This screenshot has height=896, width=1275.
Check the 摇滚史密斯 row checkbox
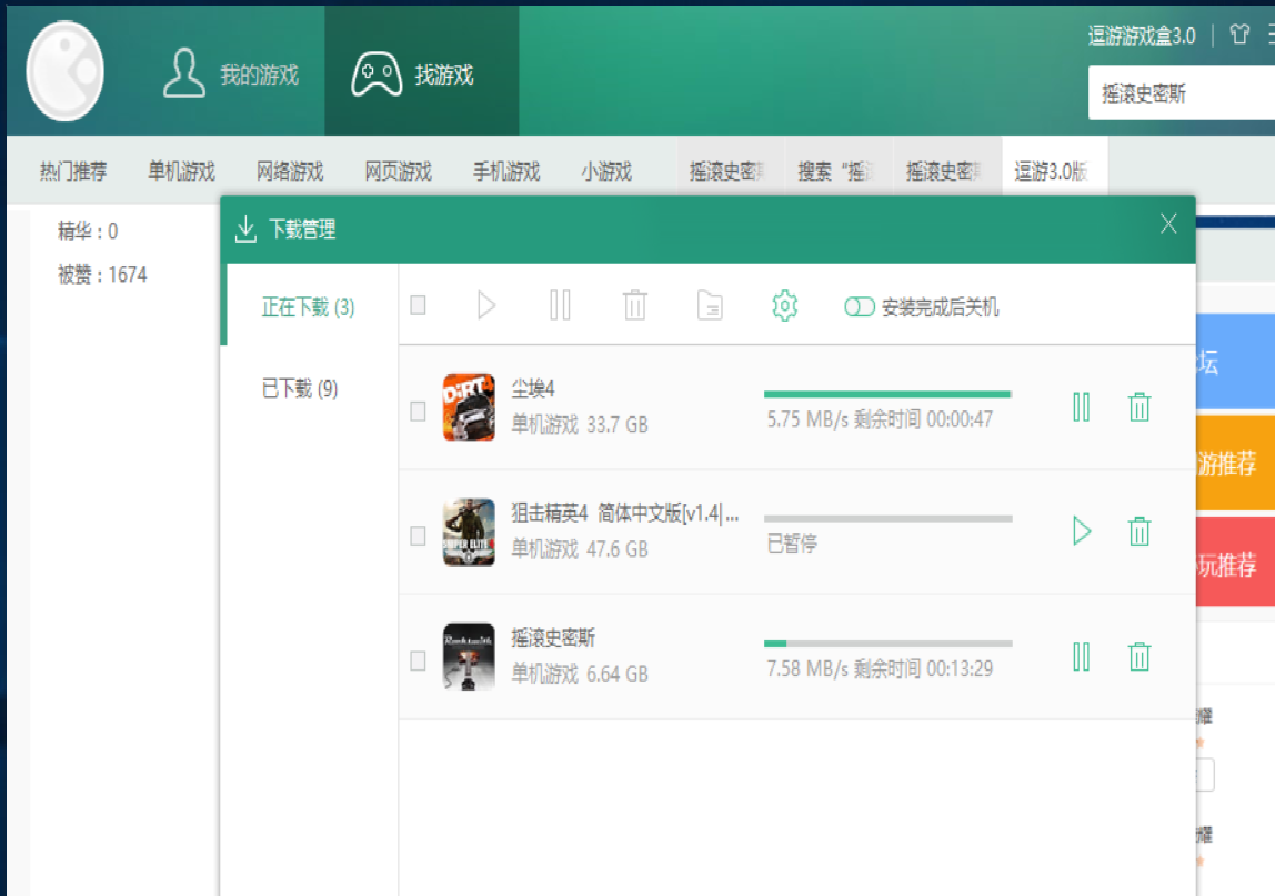(x=418, y=660)
